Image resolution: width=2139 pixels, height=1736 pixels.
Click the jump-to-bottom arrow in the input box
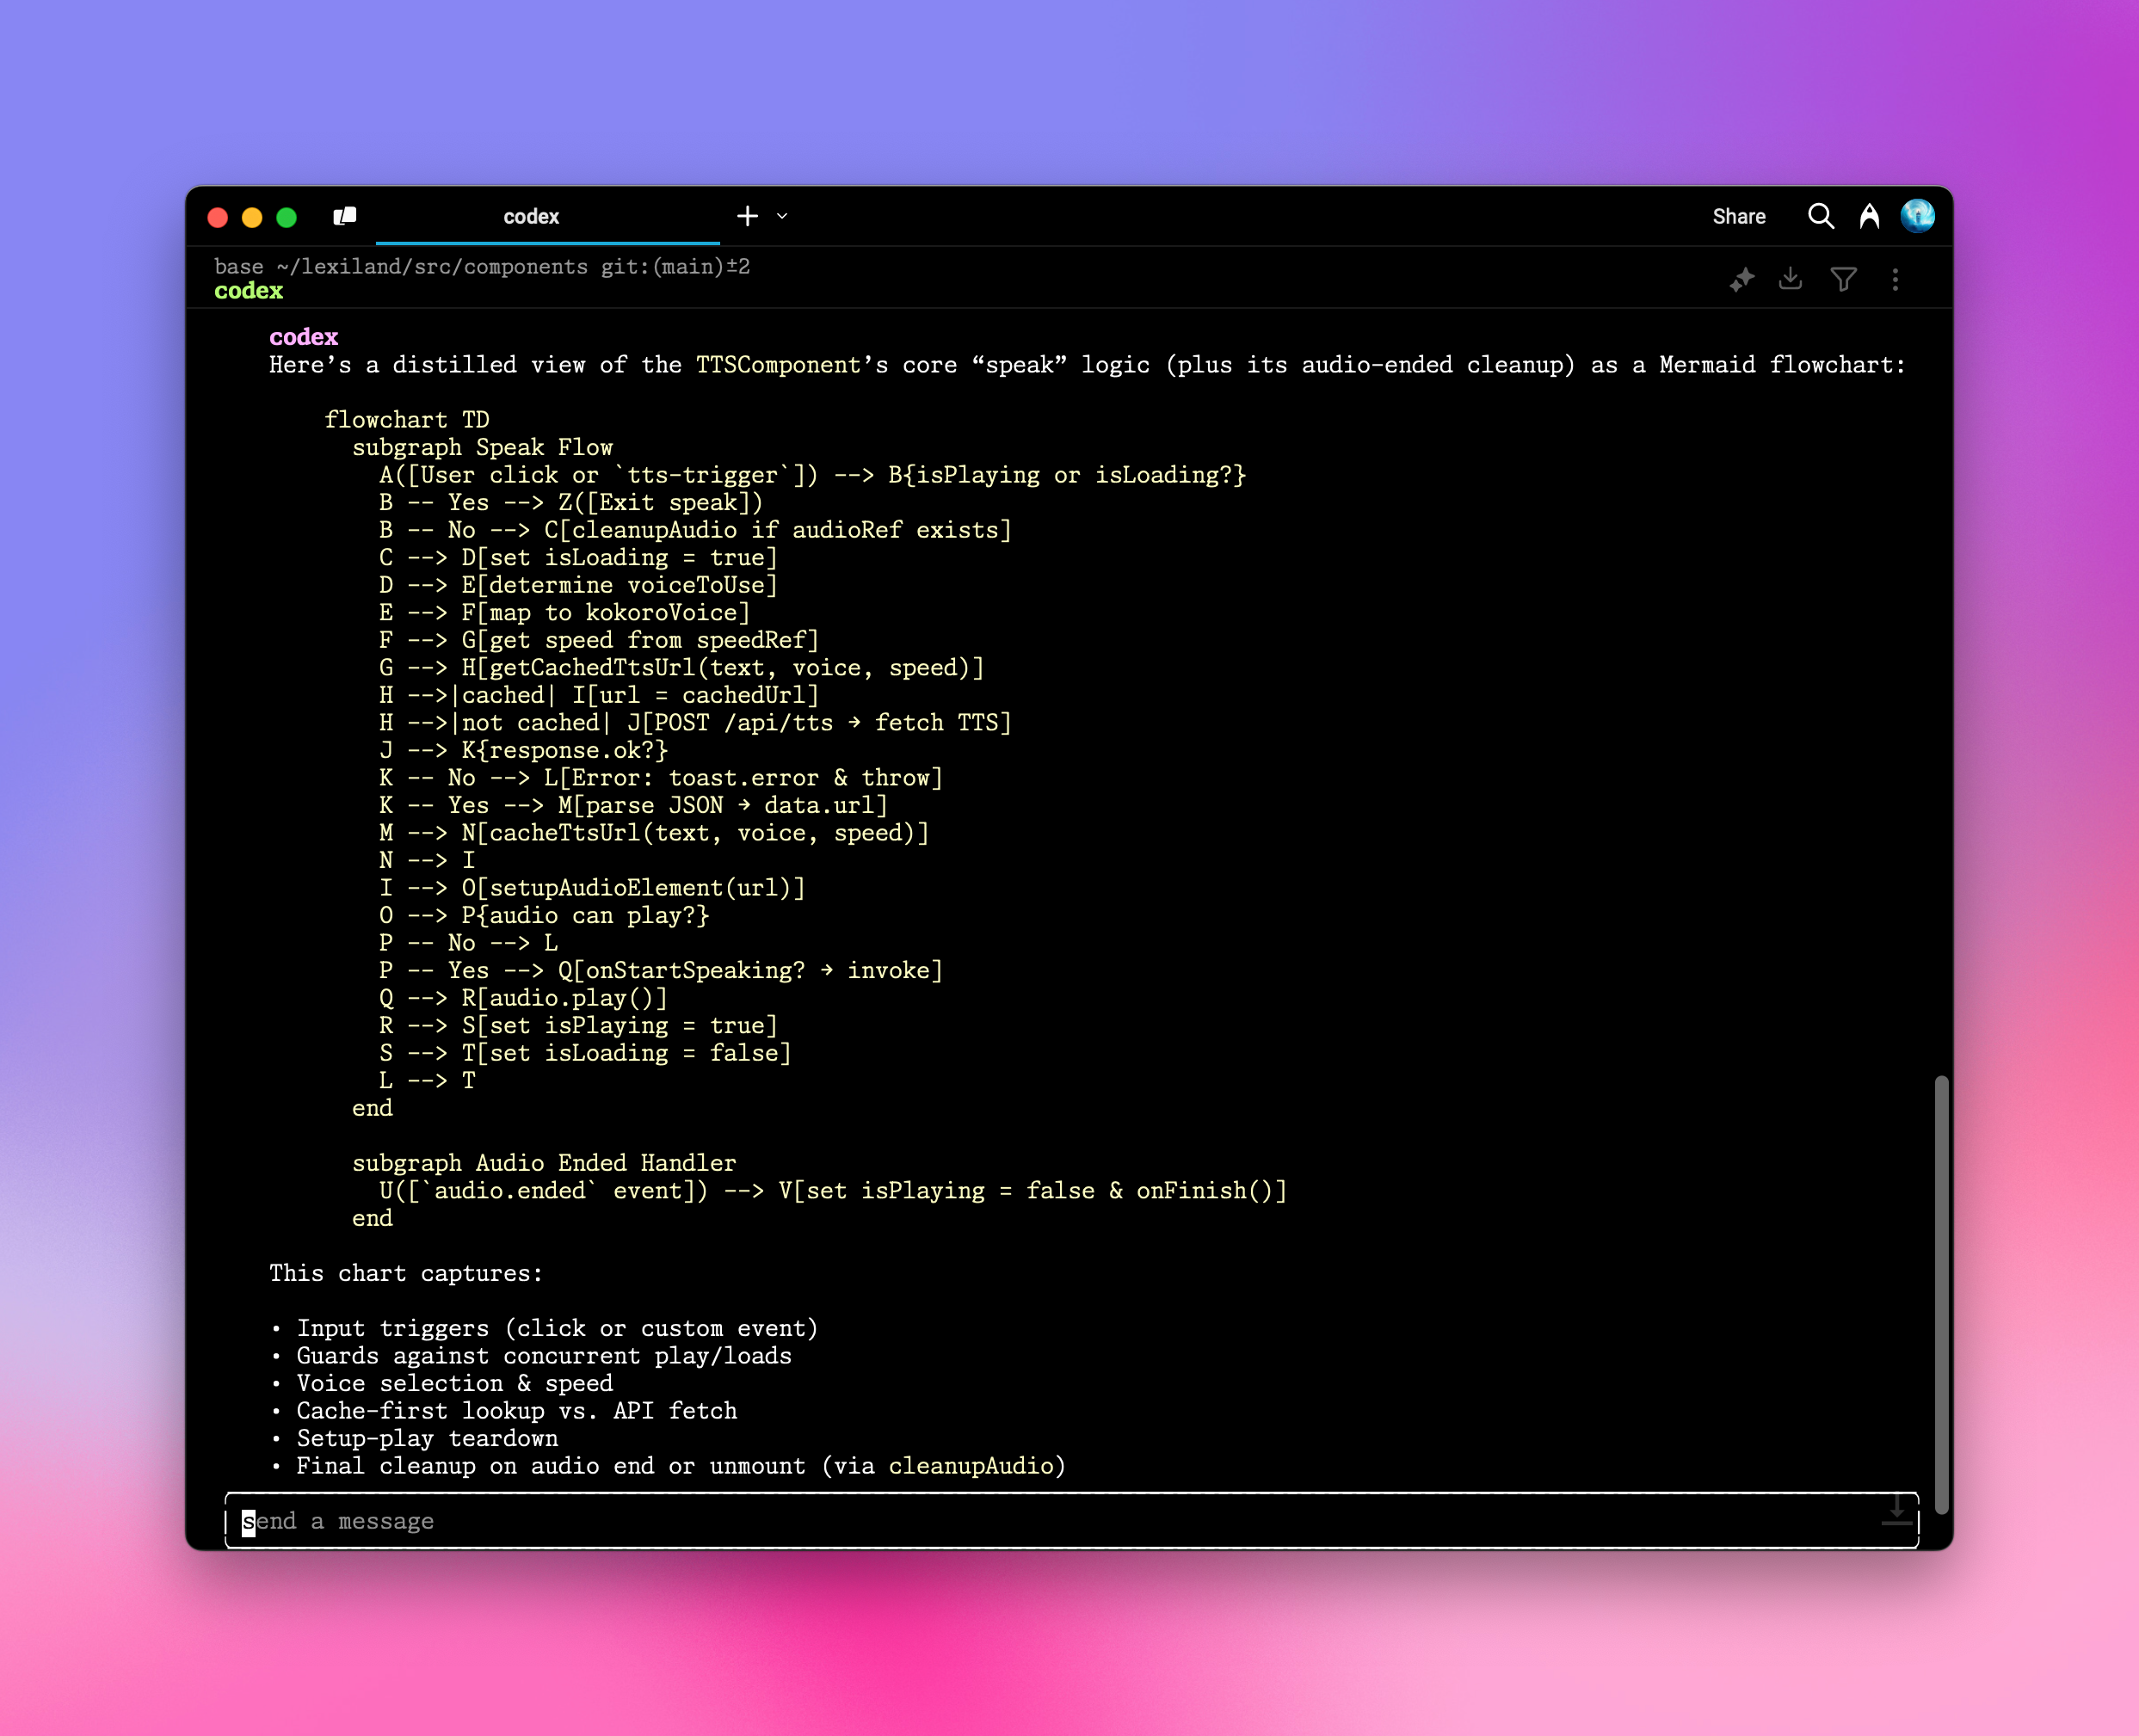[x=1896, y=1509]
